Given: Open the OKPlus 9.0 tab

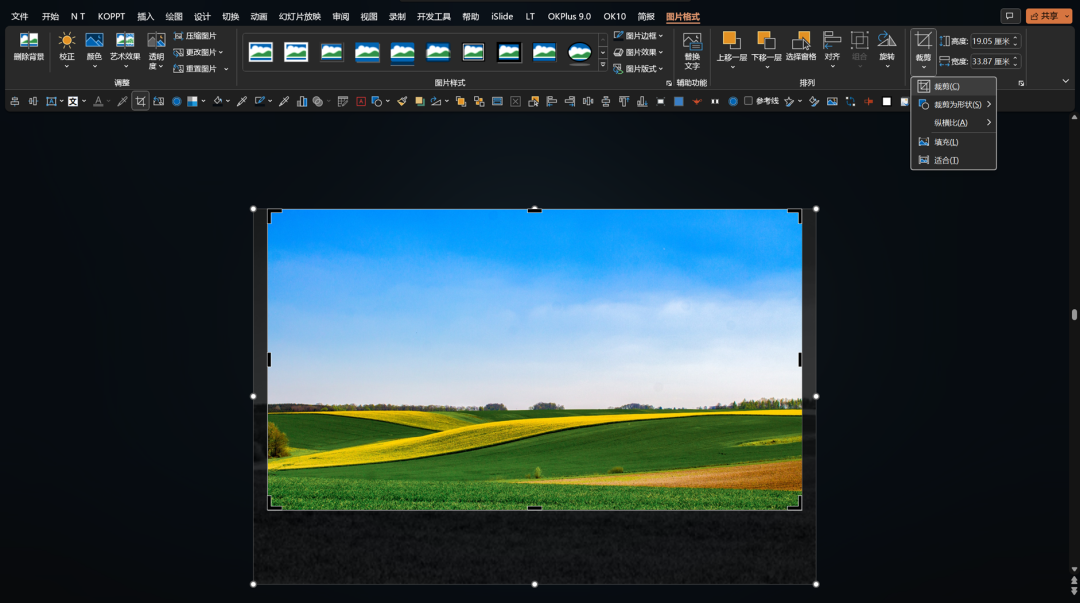Looking at the screenshot, I should tap(569, 17).
